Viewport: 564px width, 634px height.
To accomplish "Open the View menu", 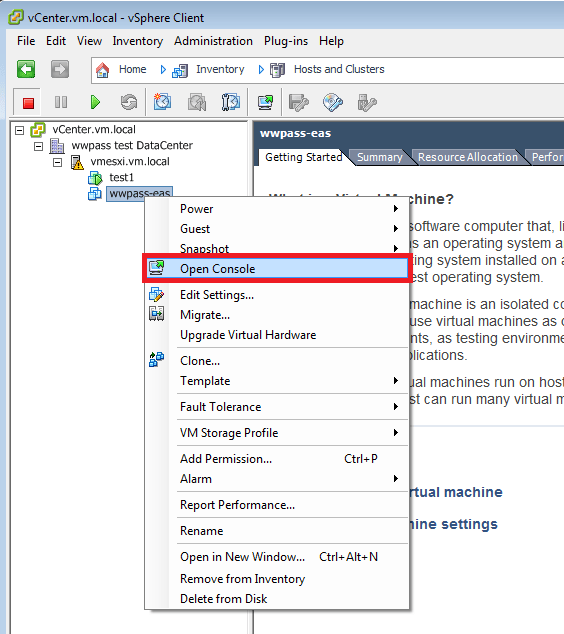I will click(89, 41).
